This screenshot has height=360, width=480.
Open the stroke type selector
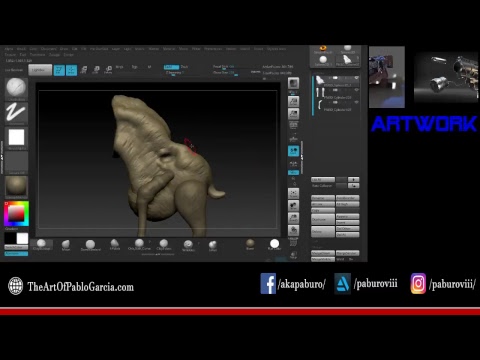[x=16, y=113]
